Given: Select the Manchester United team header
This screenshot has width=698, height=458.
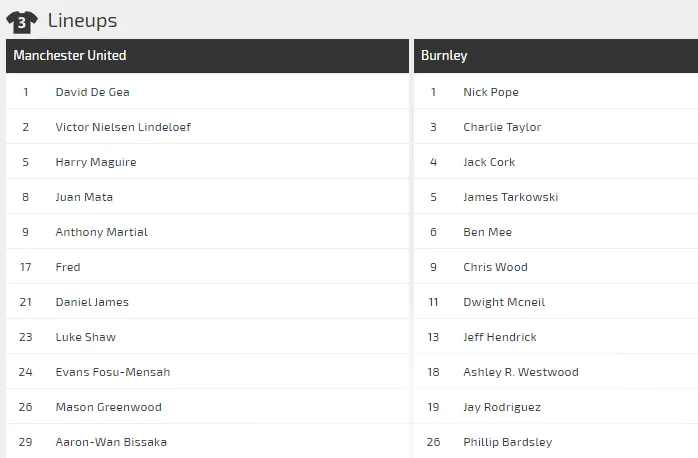Looking at the screenshot, I should click(x=70, y=56).
